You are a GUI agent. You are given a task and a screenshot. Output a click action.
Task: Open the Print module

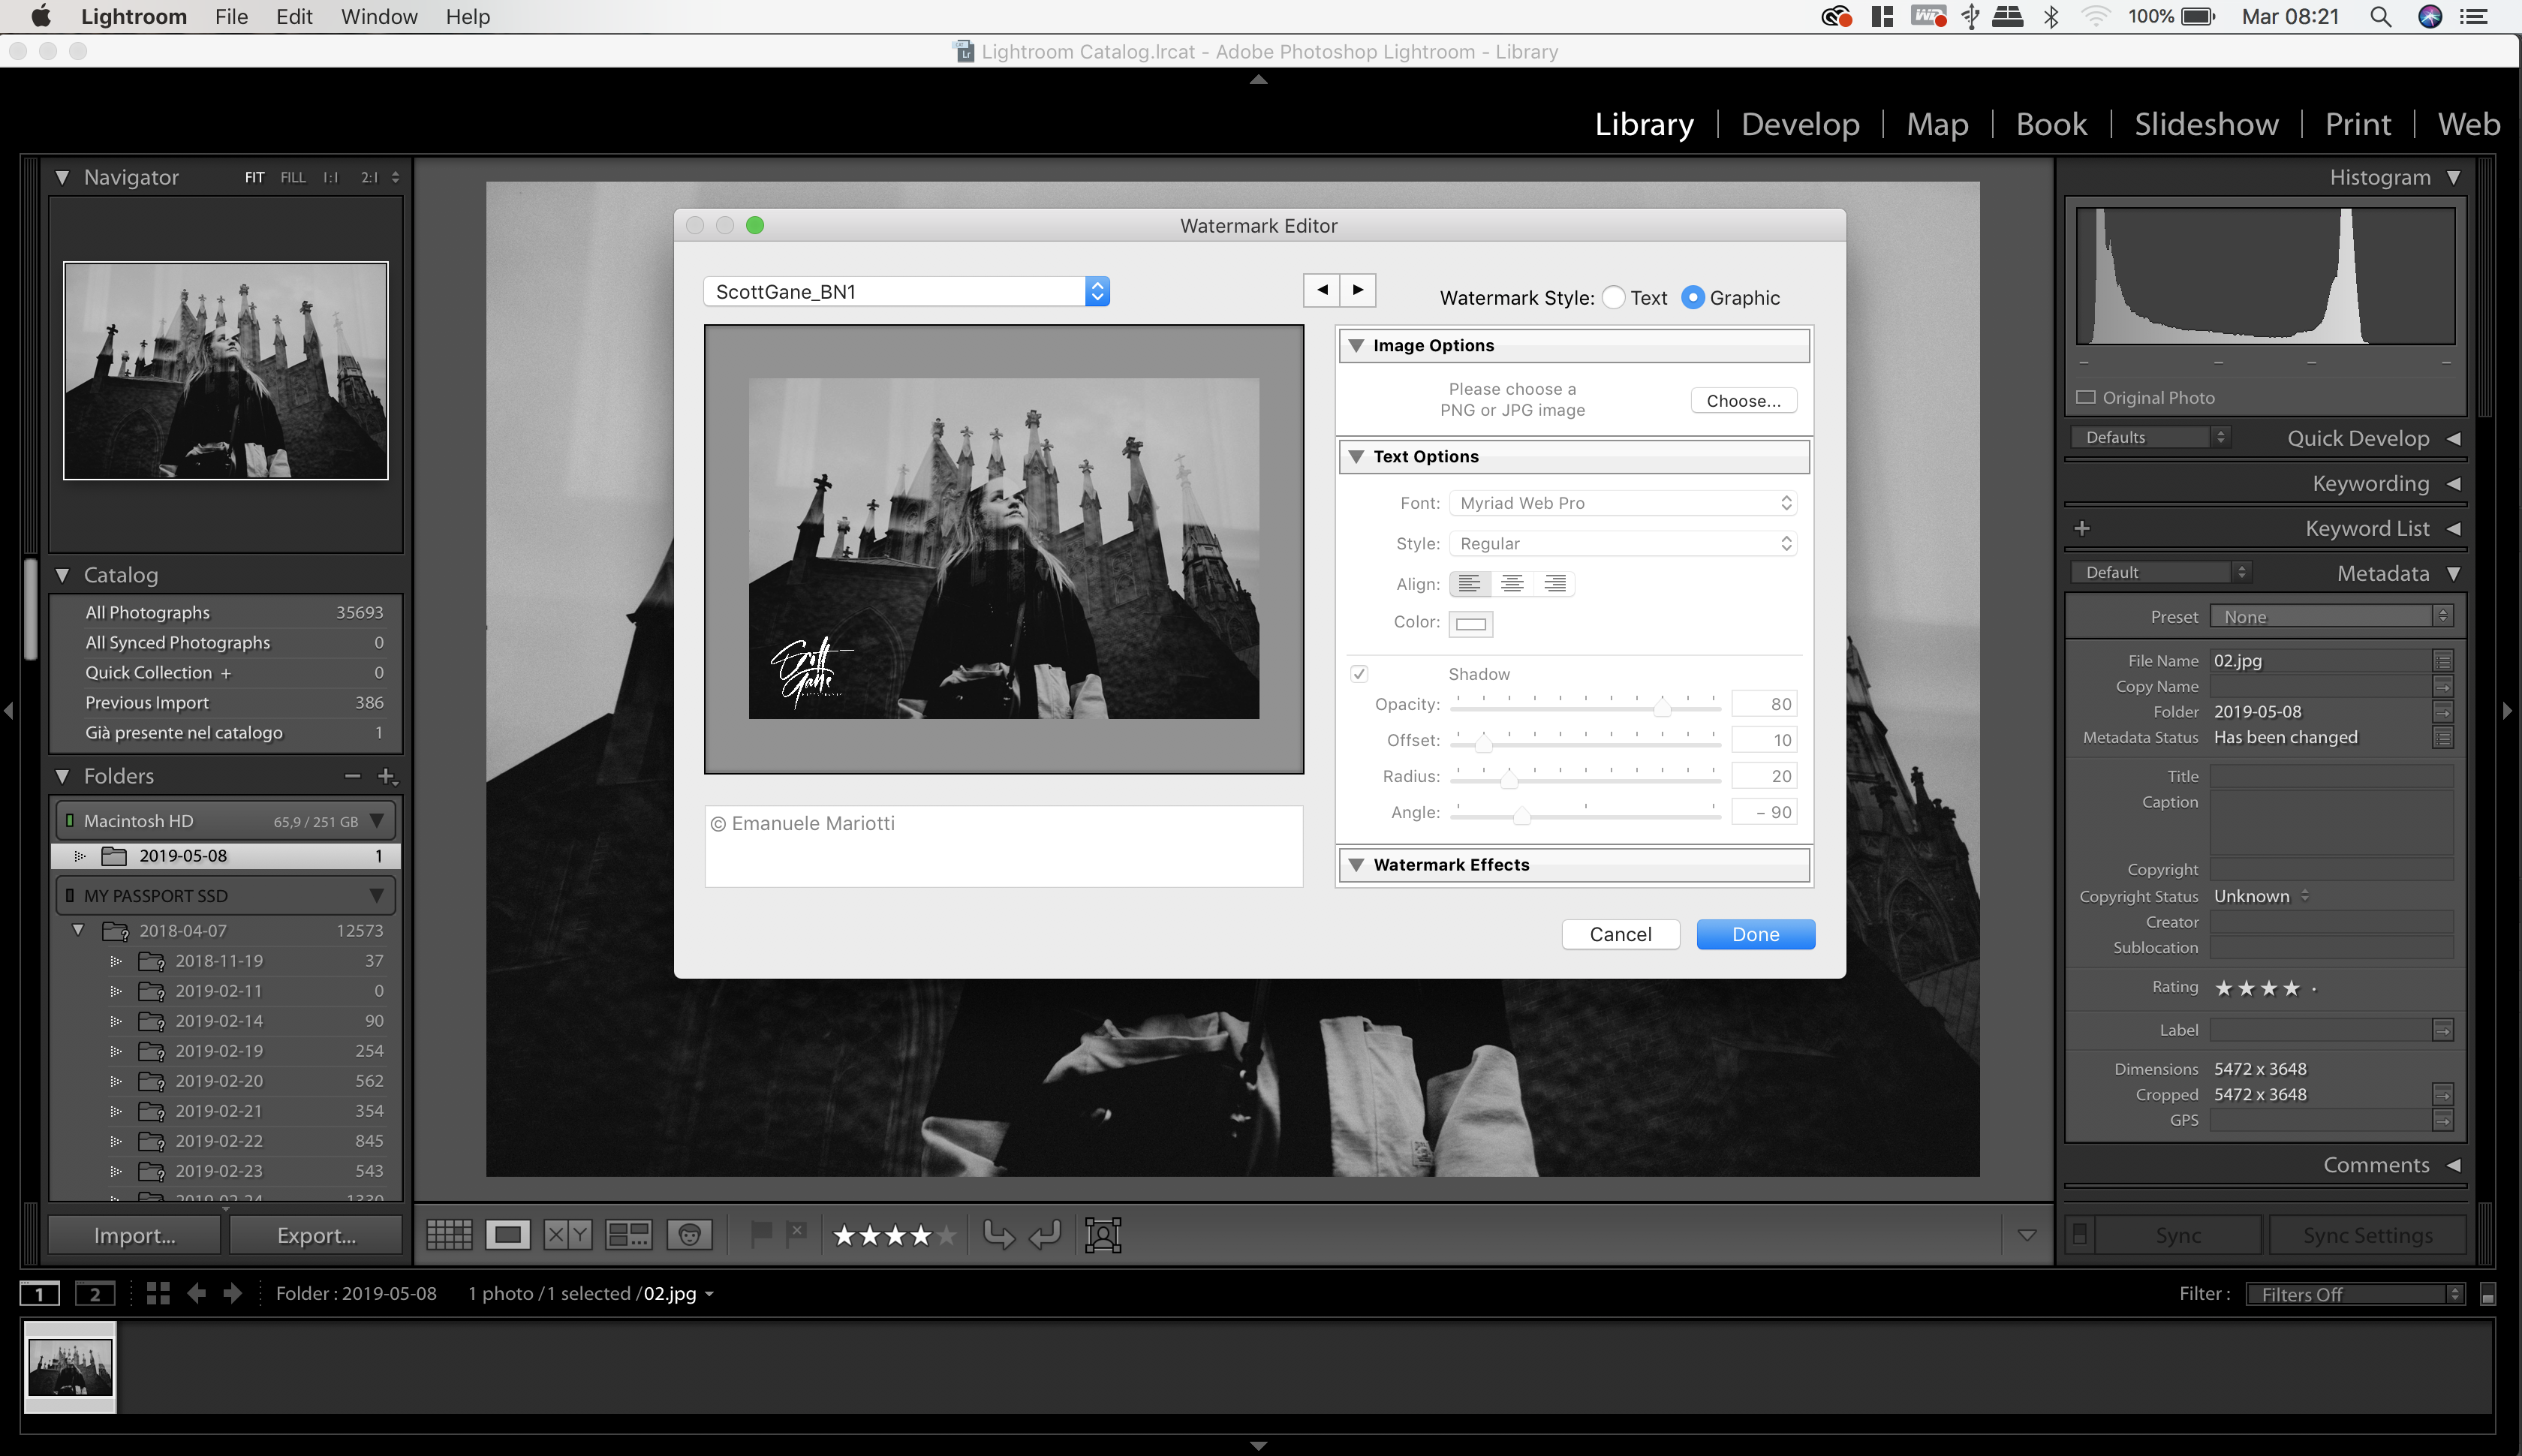coord(2357,124)
